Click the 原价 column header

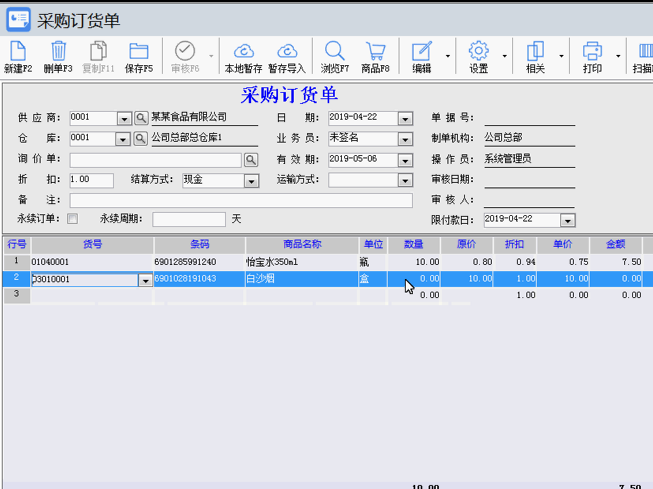[x=466, y=245]
